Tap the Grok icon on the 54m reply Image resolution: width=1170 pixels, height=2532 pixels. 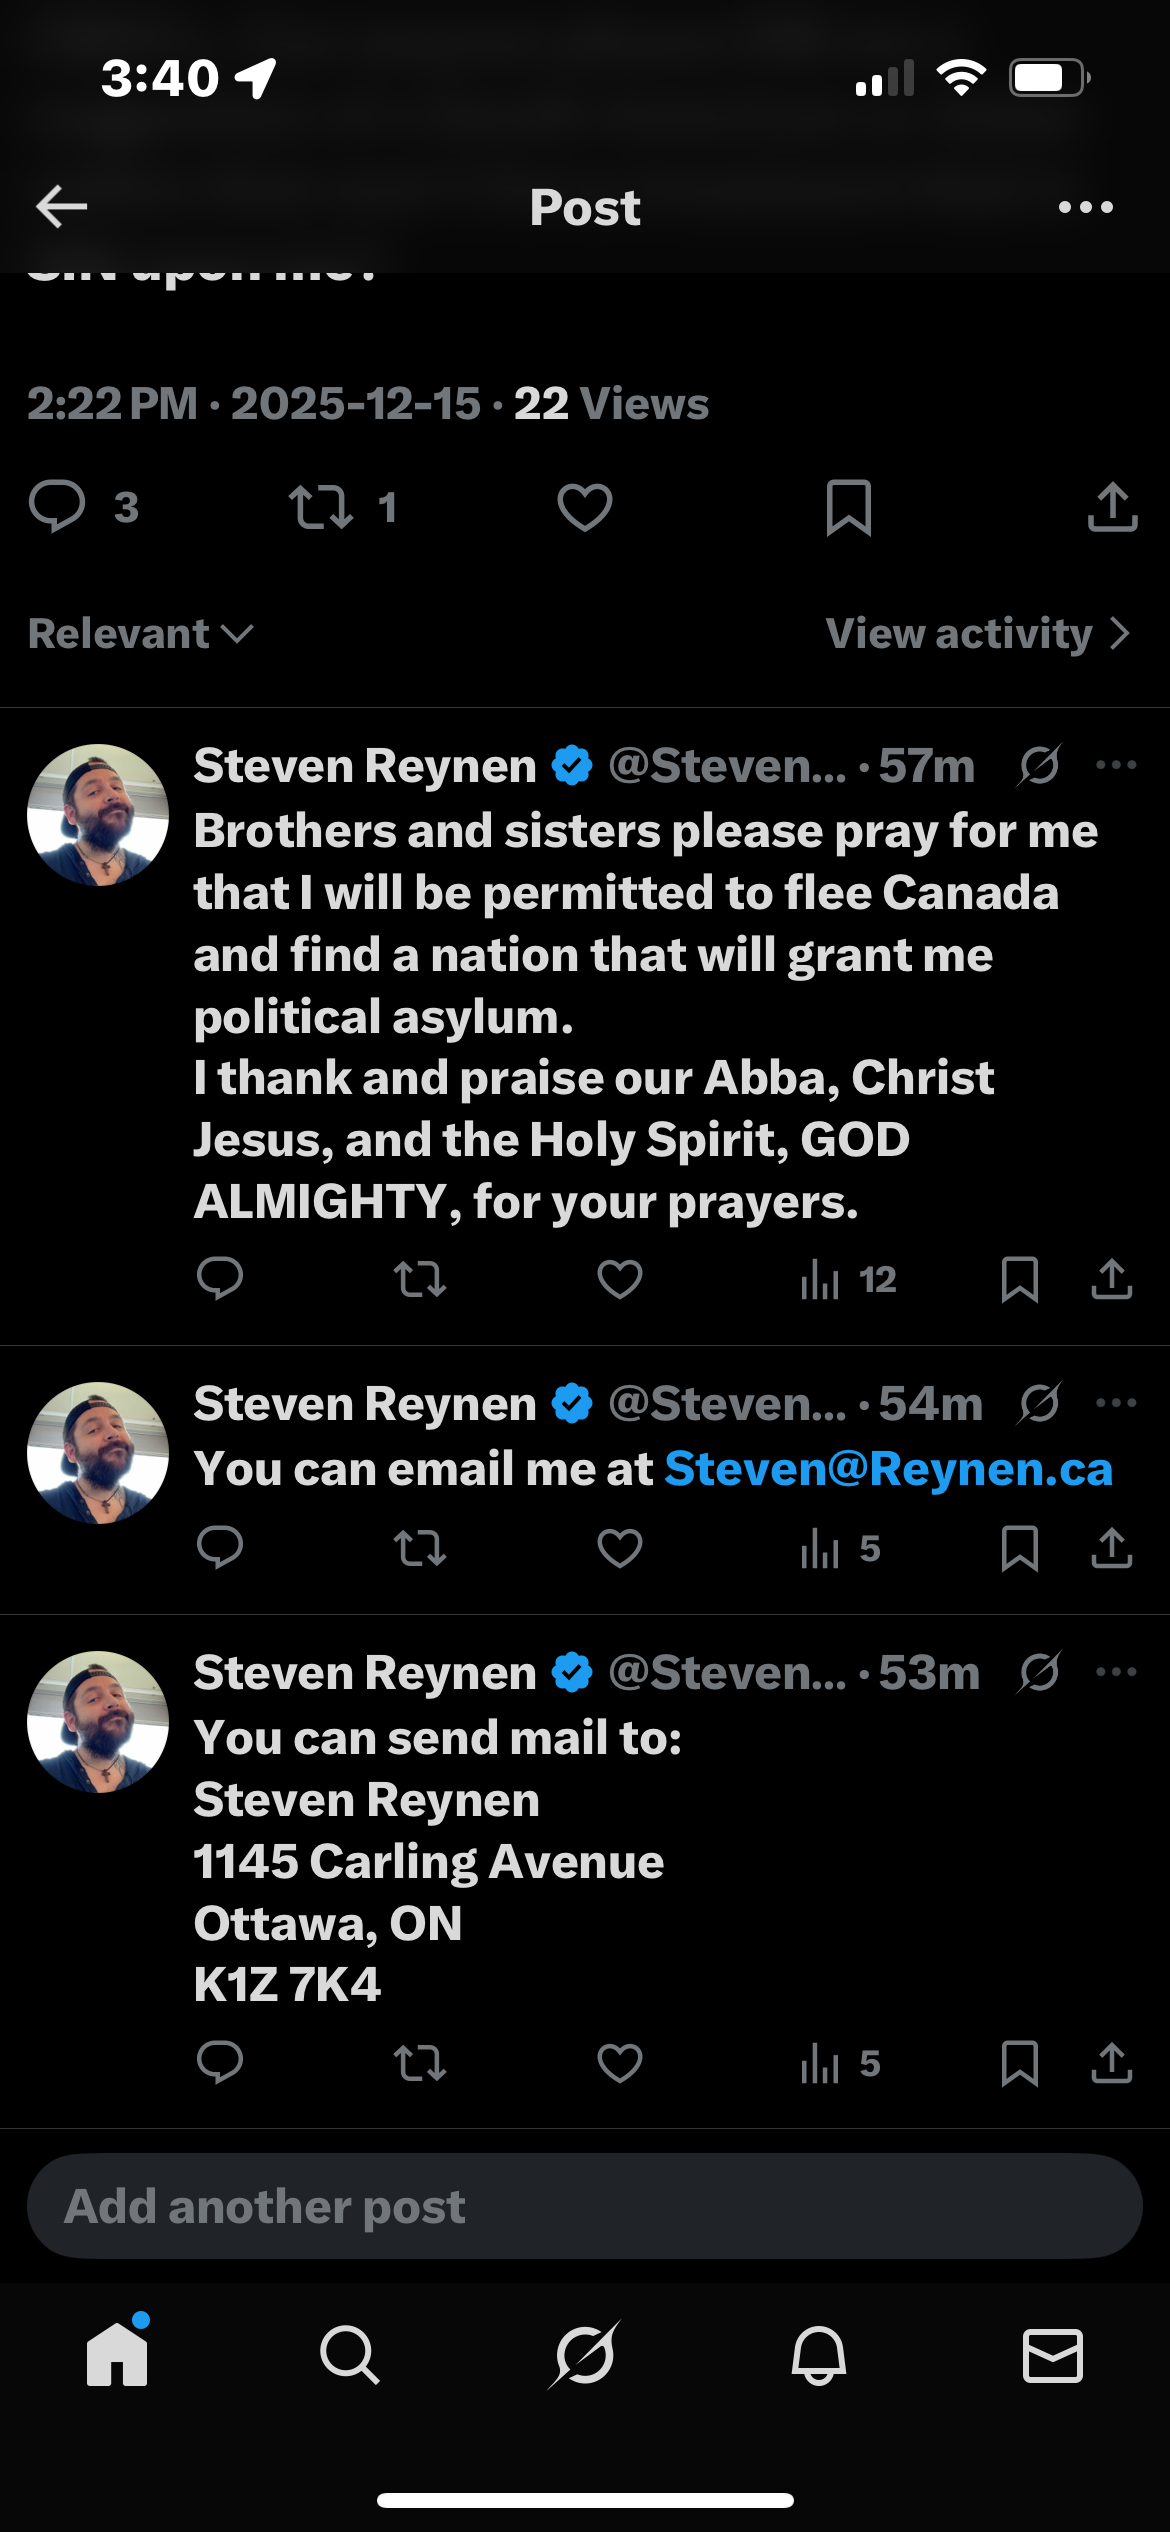[1040, 1404]
